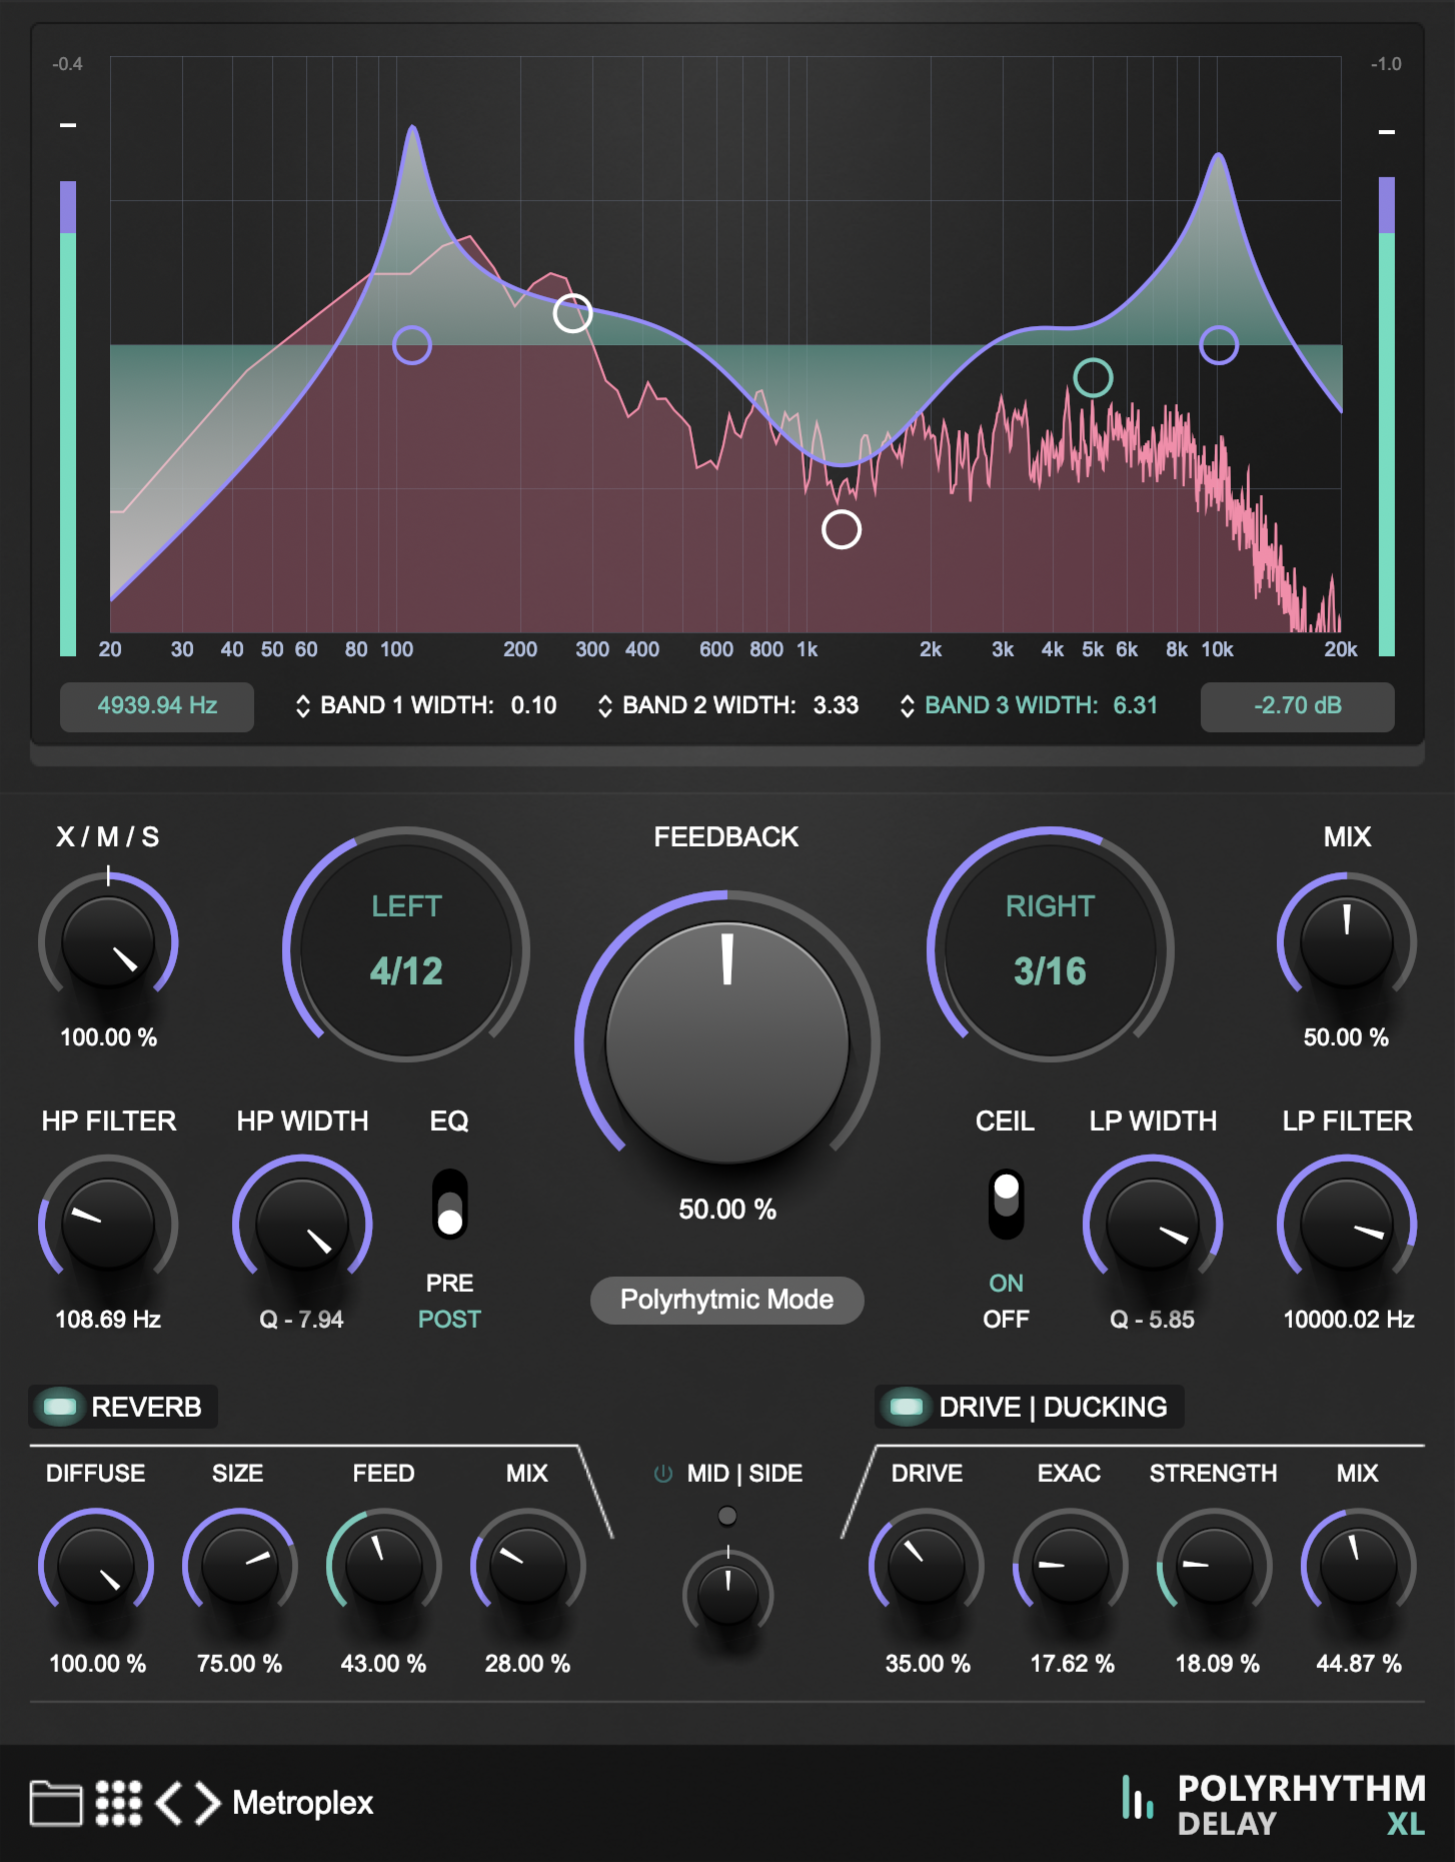Flip the CEIL on/off switch

point(1006,1204)
